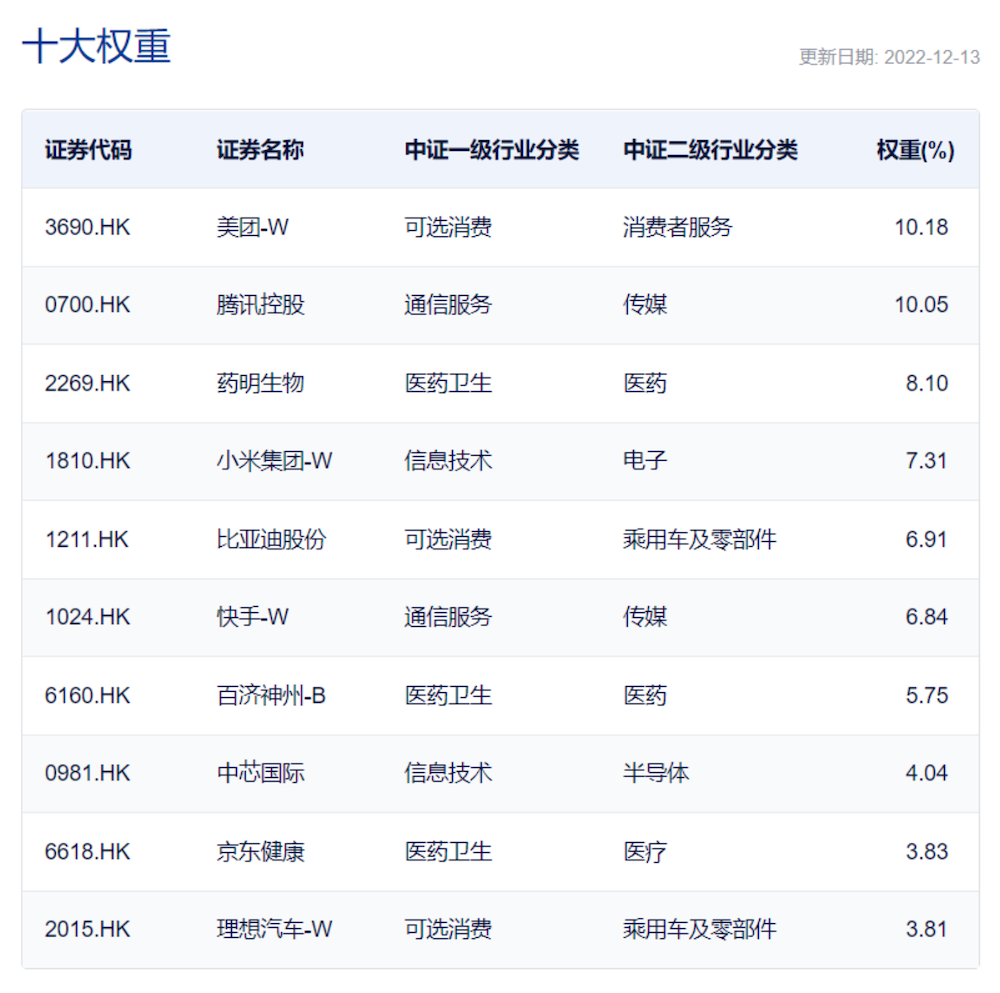Select the name 美团-W
Viewport: 1000px width, 993px height.
point(253,227)
